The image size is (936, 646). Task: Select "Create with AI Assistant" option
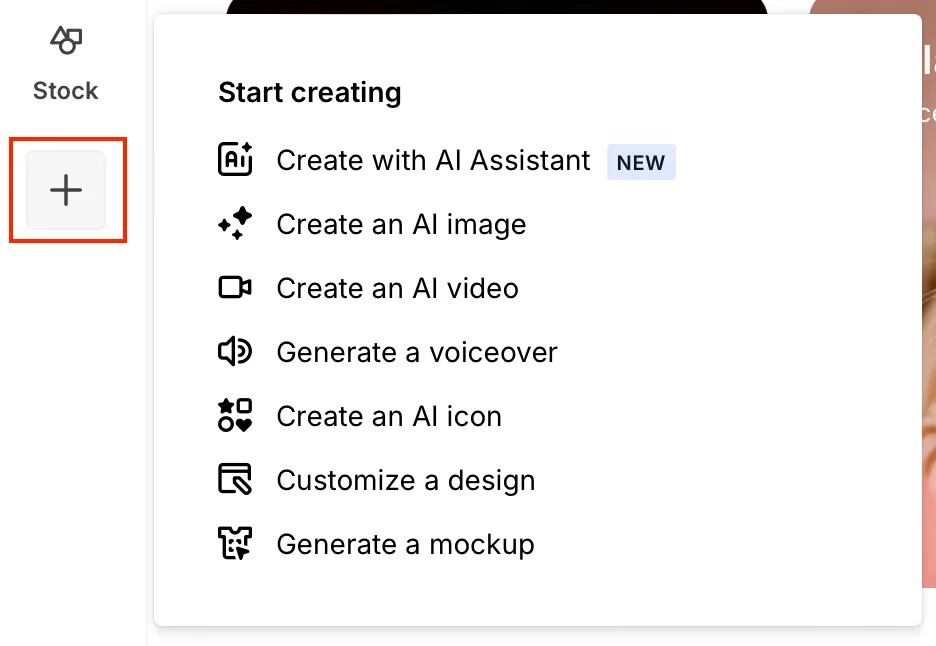click(x=433, y=160)
